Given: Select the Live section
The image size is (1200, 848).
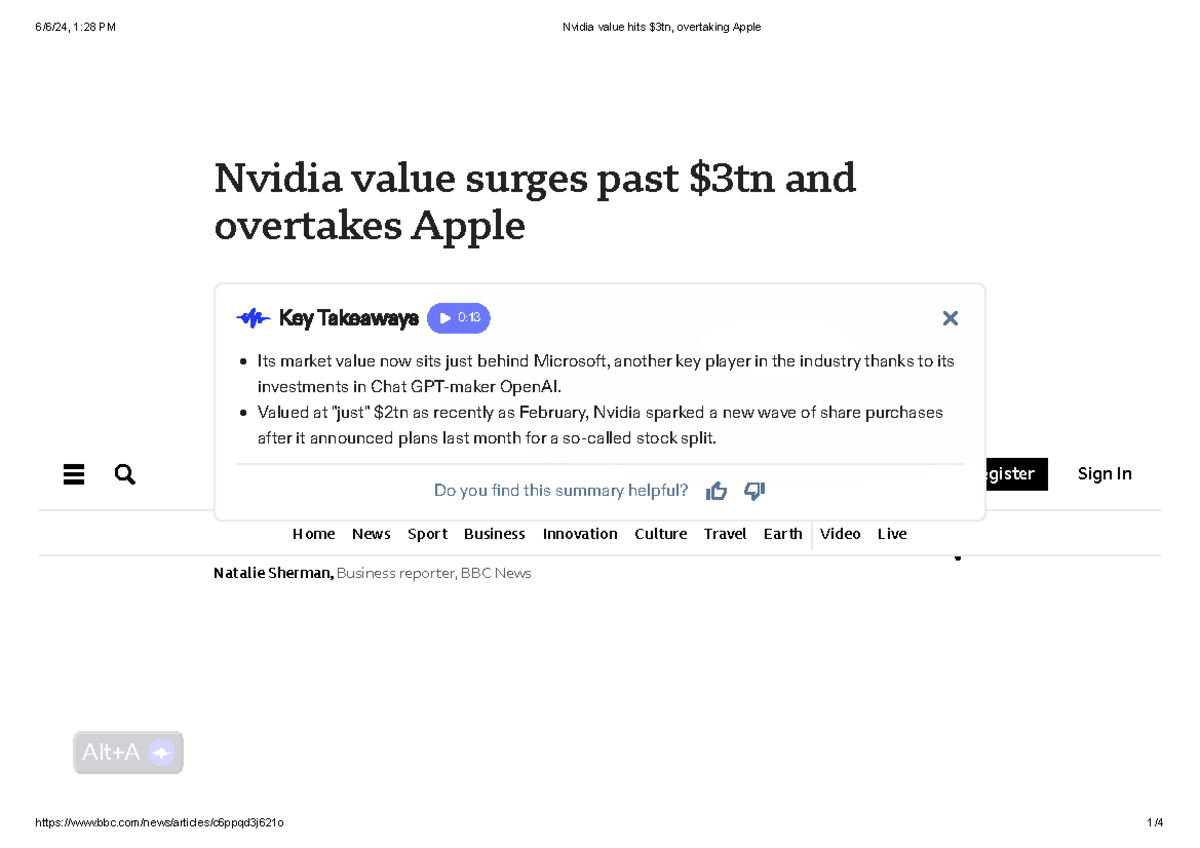Looking at the screenshot, I should pos(892,533).
